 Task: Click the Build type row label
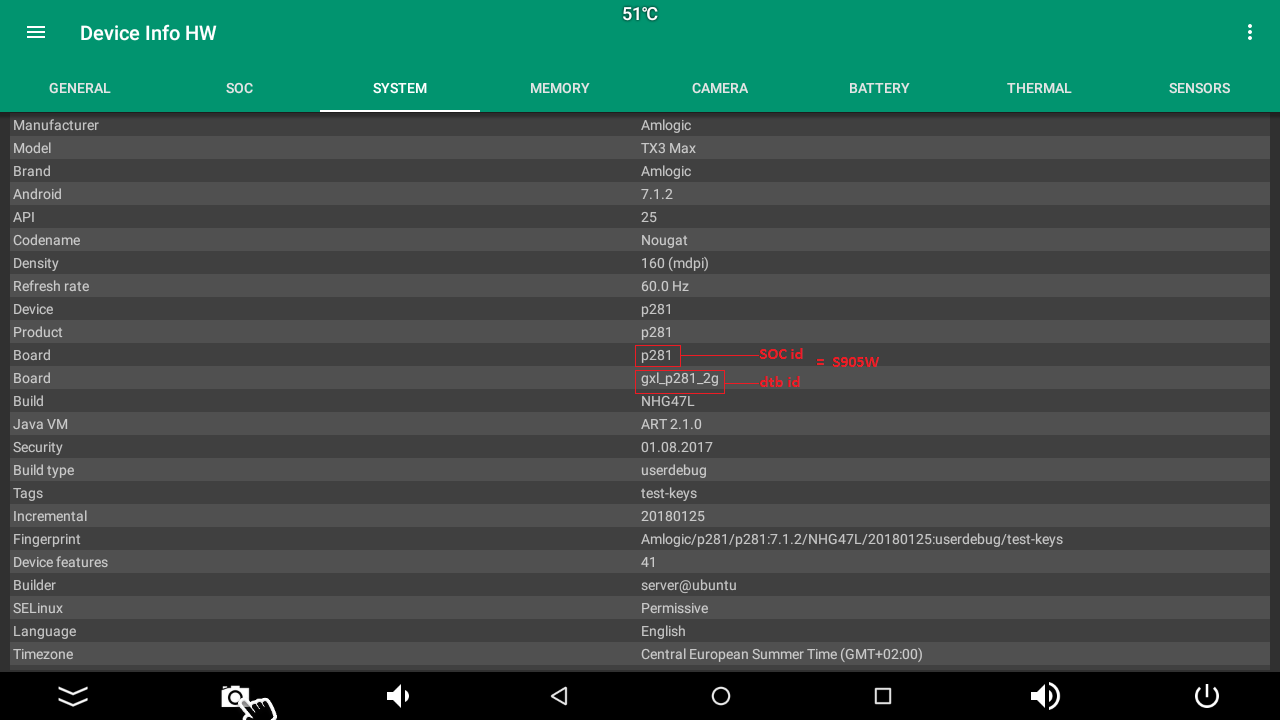[43, 470]
